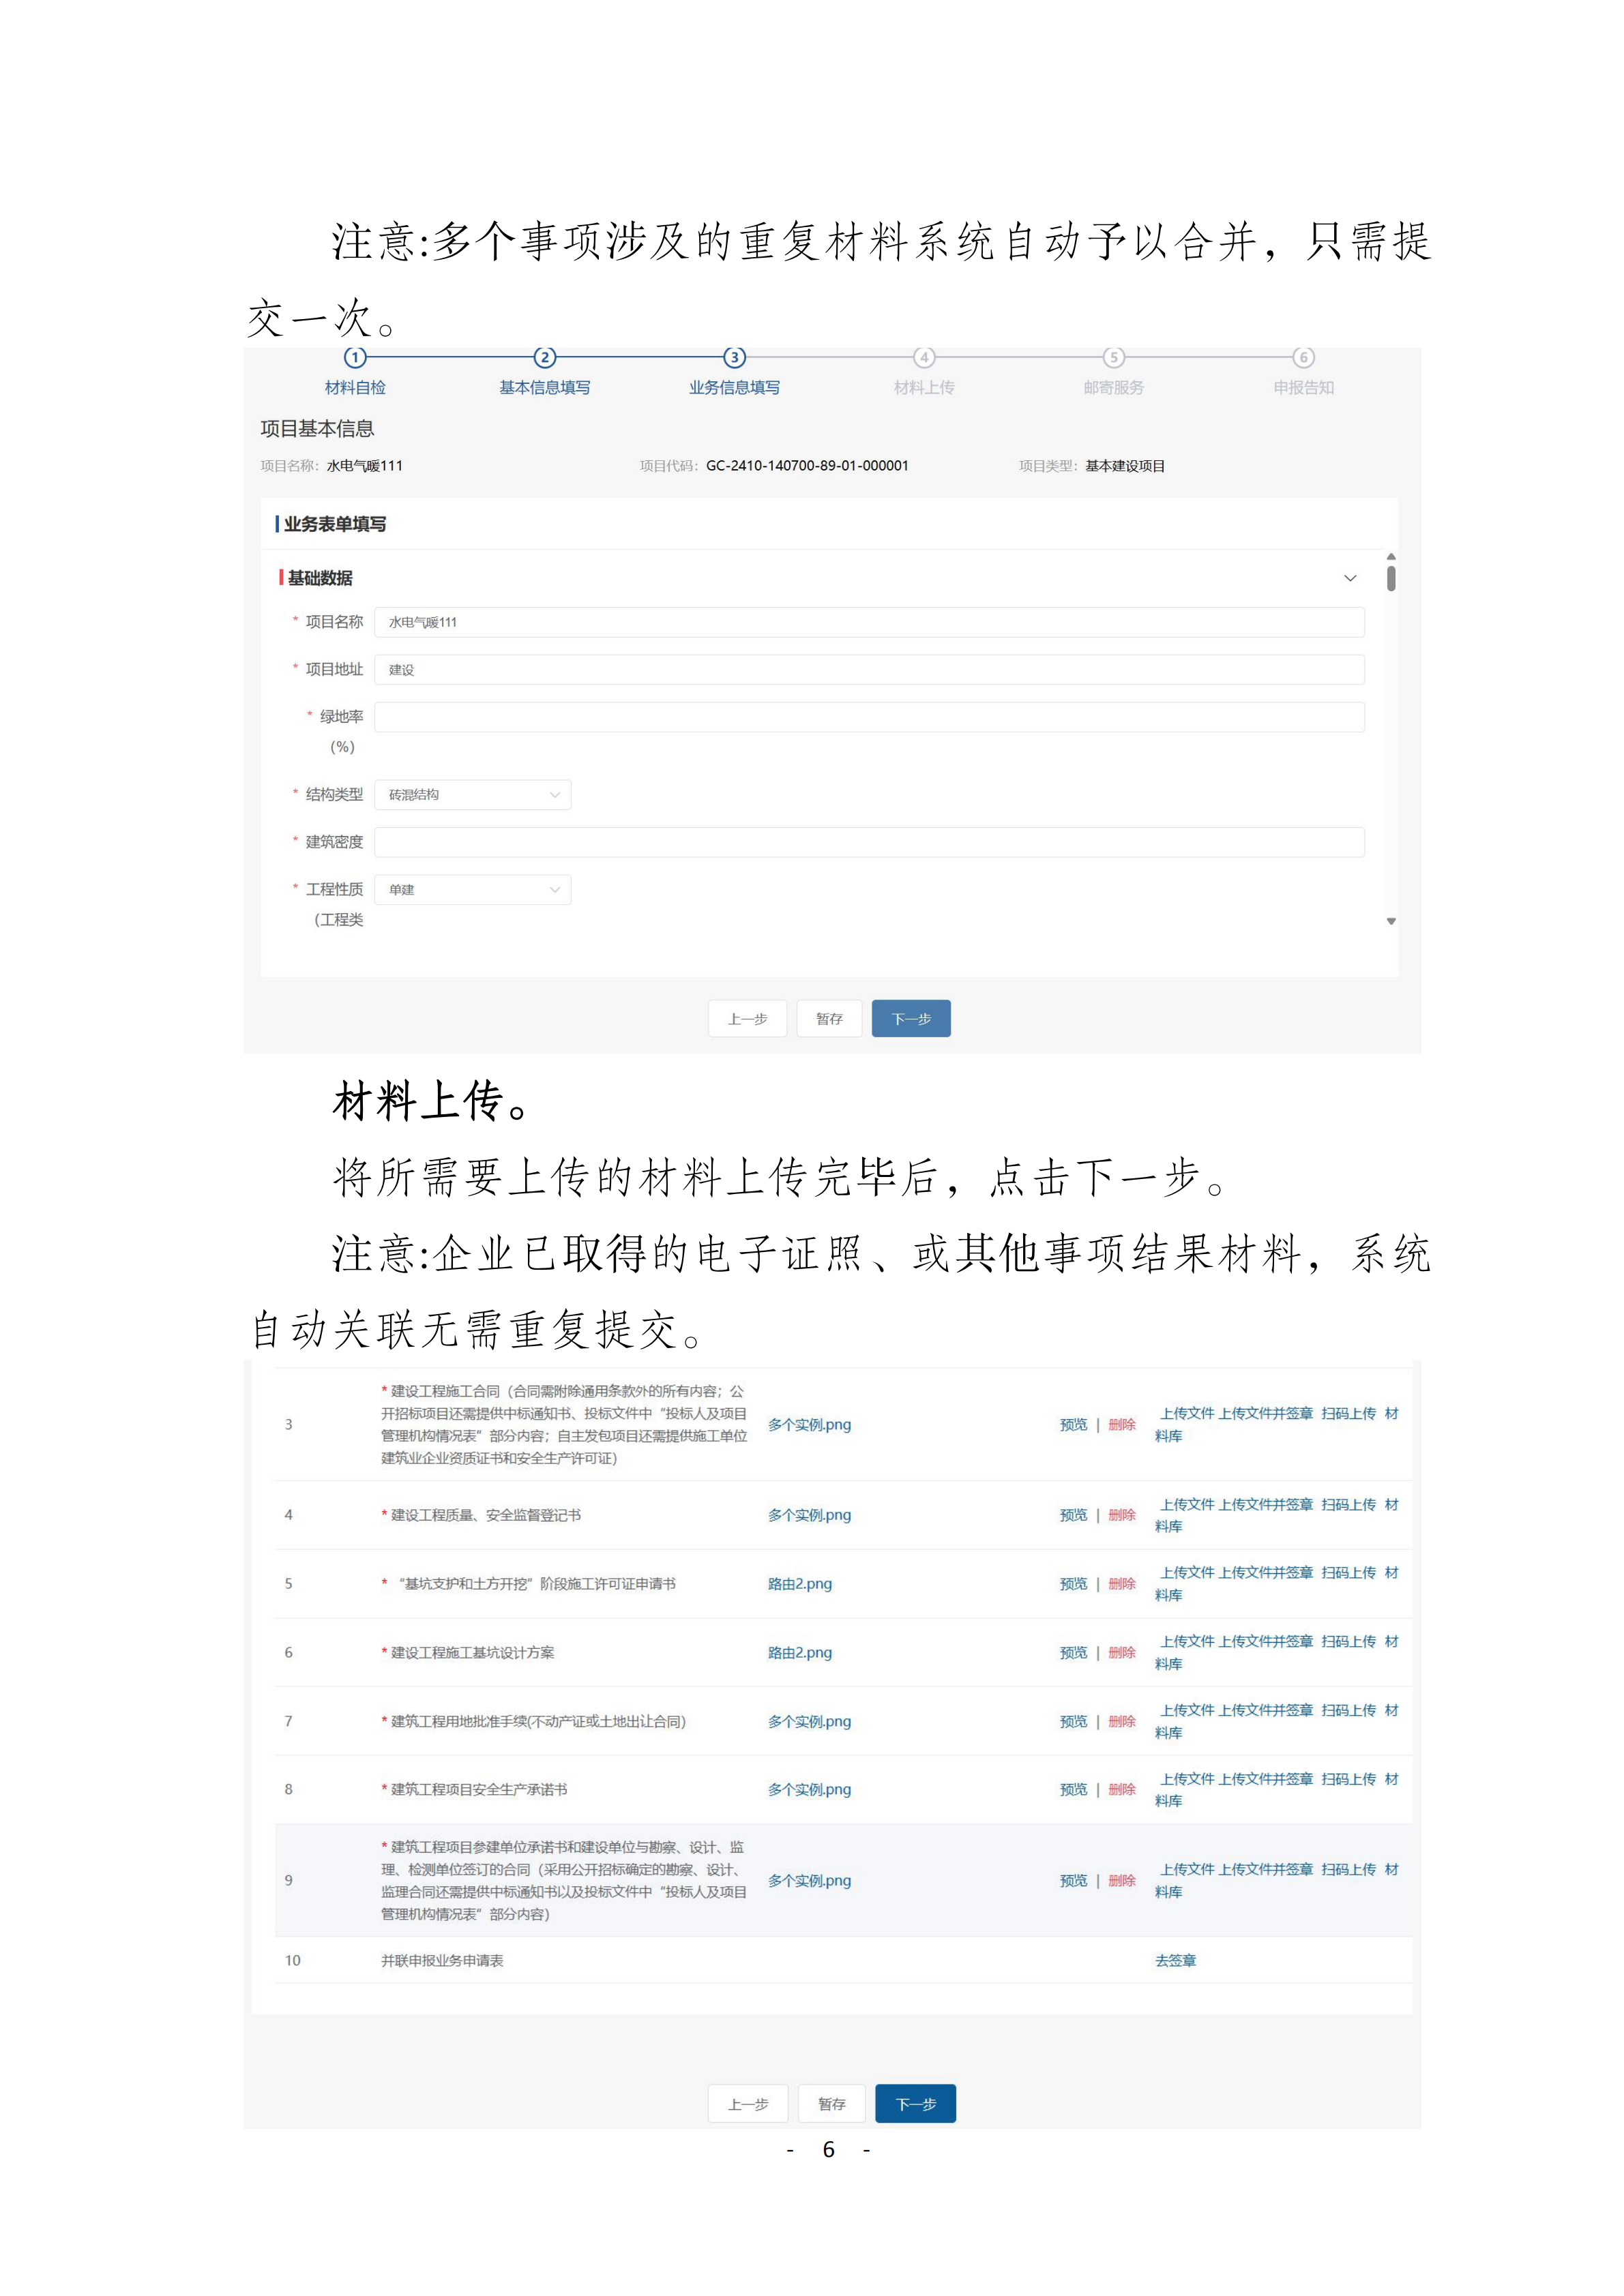Click 暂存 button under business form

pyautogui.click(x=829, y=1019)
